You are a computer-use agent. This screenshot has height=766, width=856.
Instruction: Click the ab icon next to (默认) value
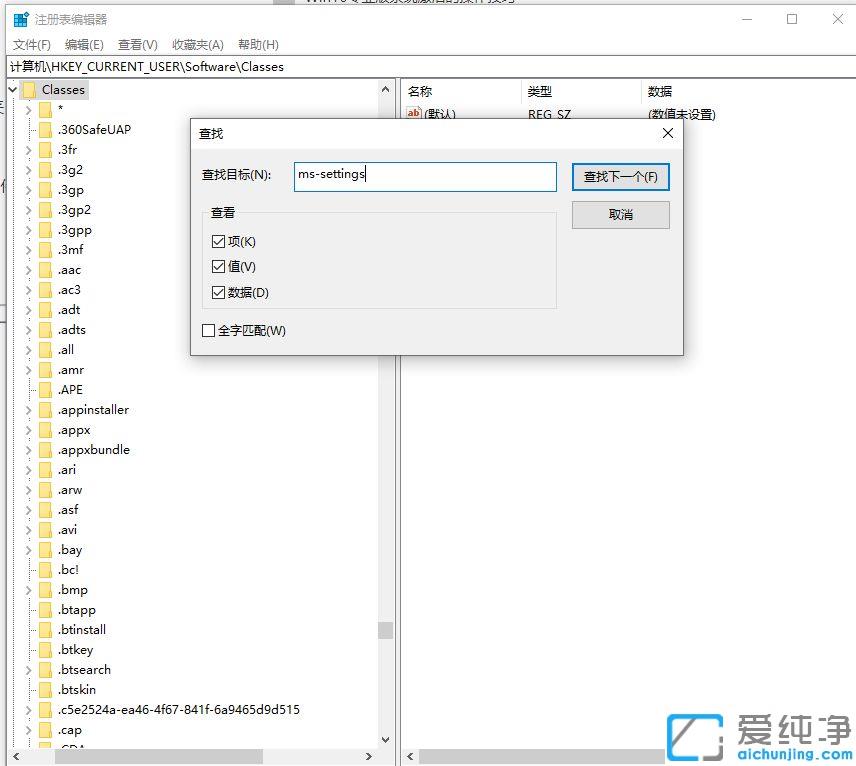pos(413,114)
